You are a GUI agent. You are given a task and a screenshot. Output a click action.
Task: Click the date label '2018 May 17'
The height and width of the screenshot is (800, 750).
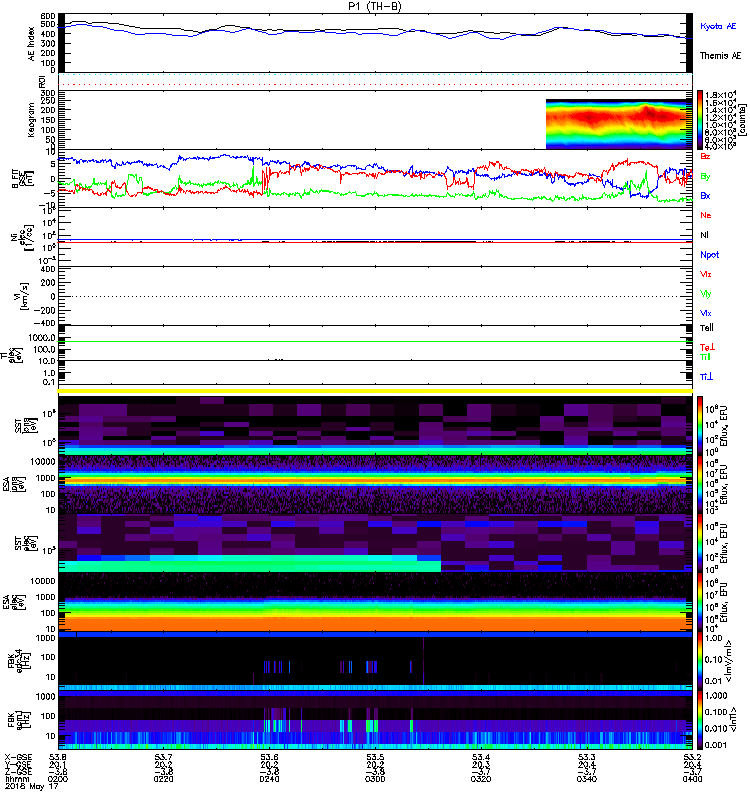32,786
